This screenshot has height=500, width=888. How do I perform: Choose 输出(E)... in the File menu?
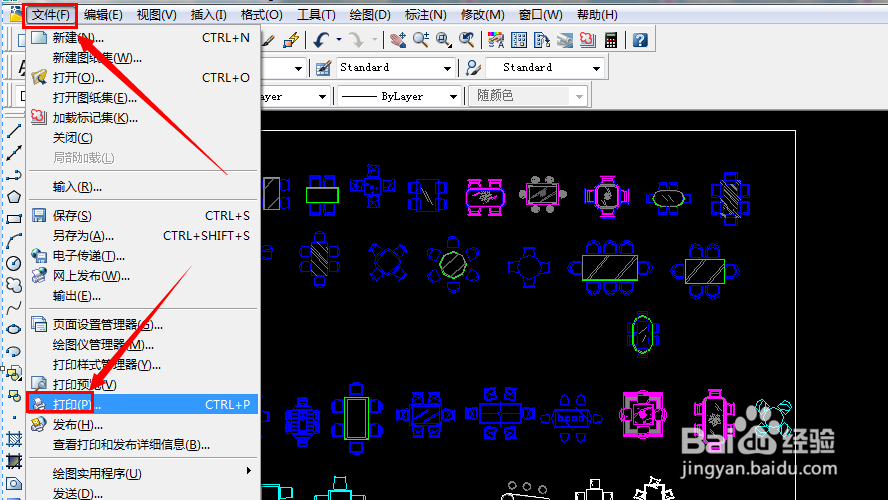[142, 296]
